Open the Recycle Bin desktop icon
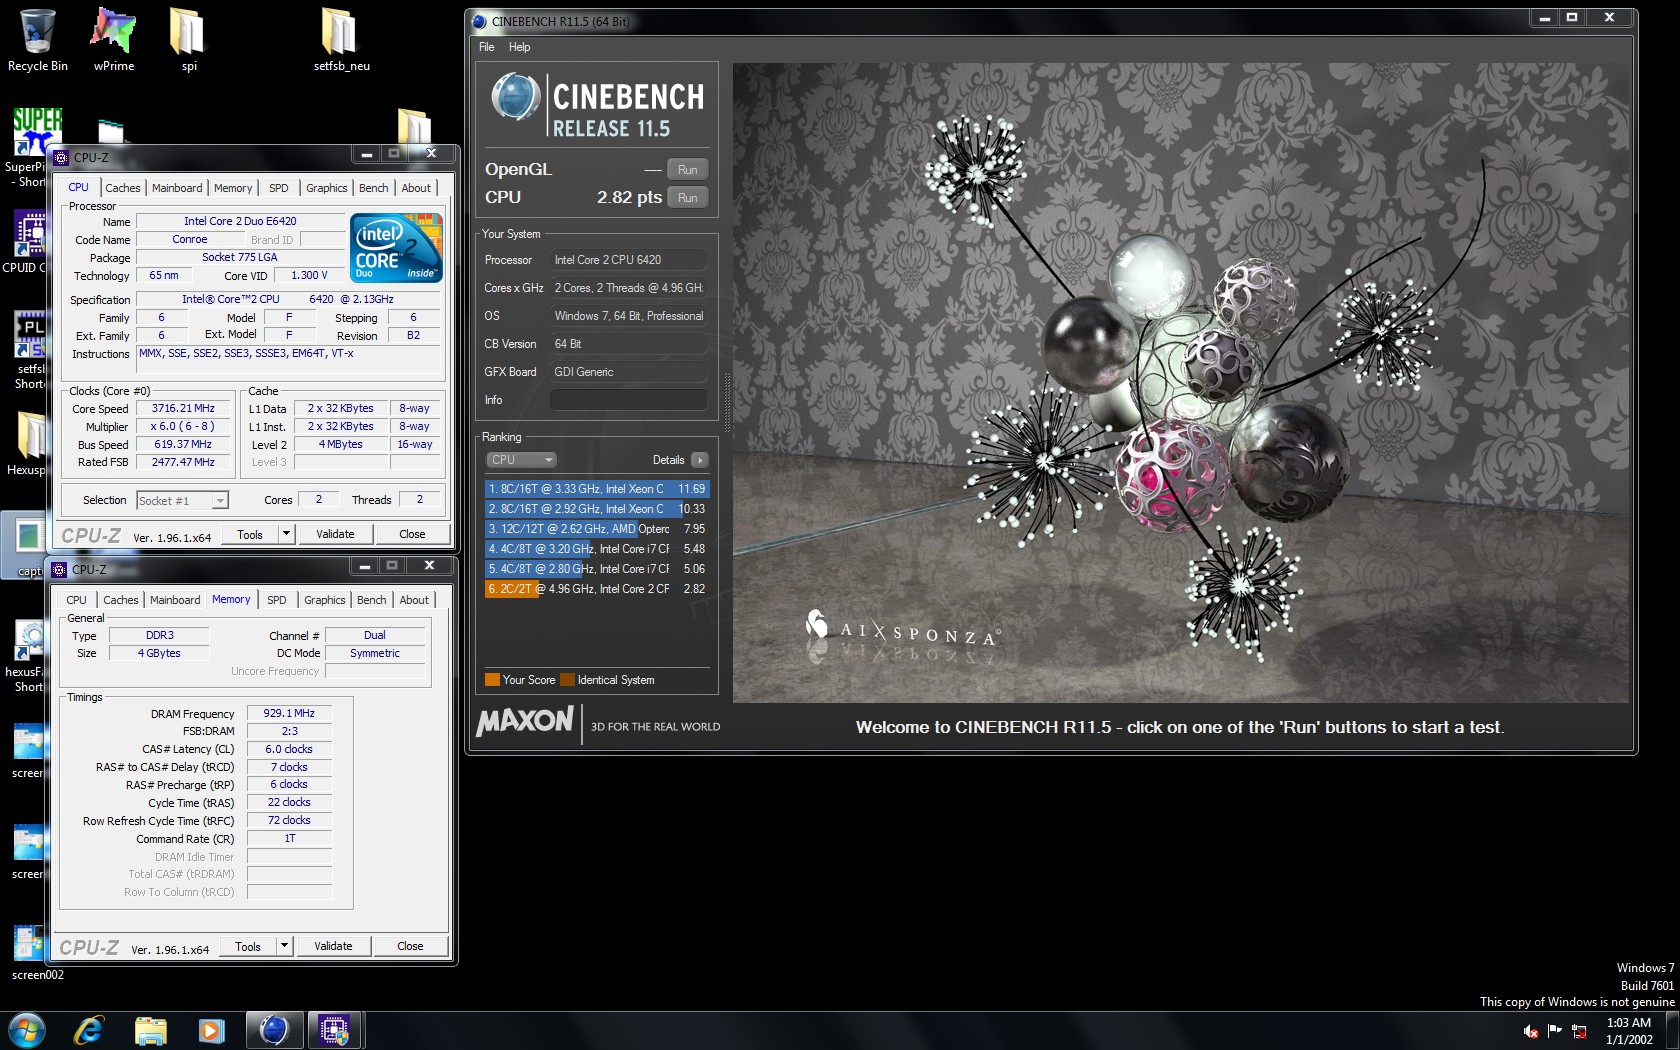Viewport: 1680px width, 1050px height. click(x=37, y=40)
